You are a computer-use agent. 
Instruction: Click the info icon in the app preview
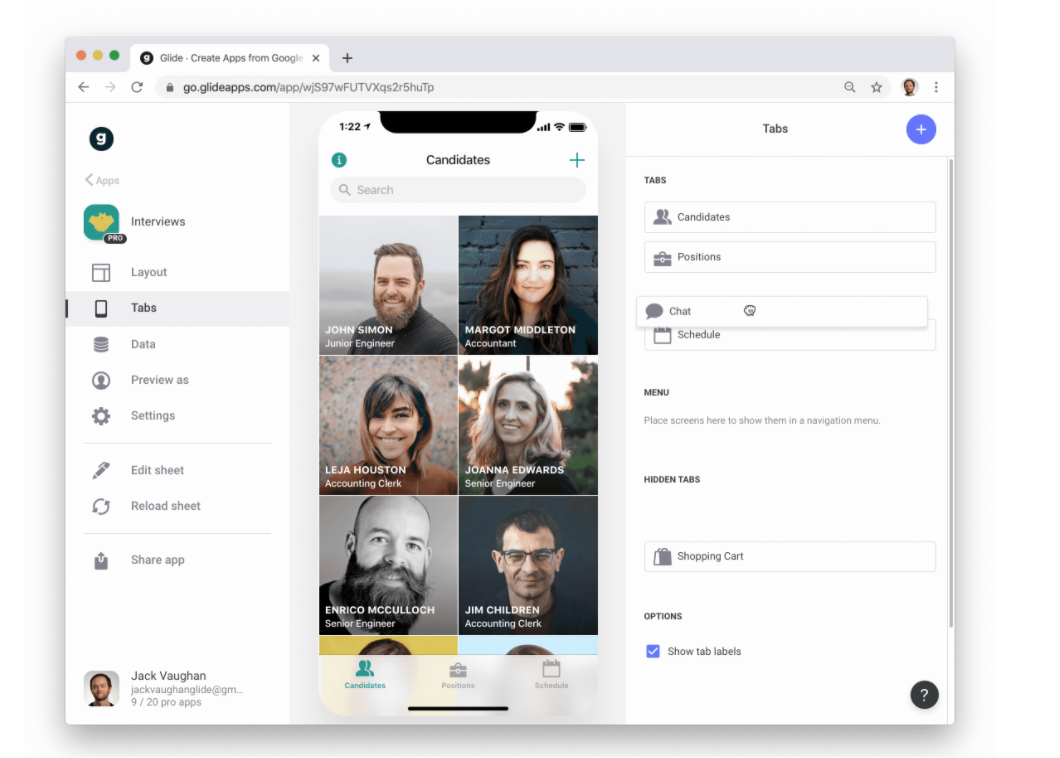339,160
